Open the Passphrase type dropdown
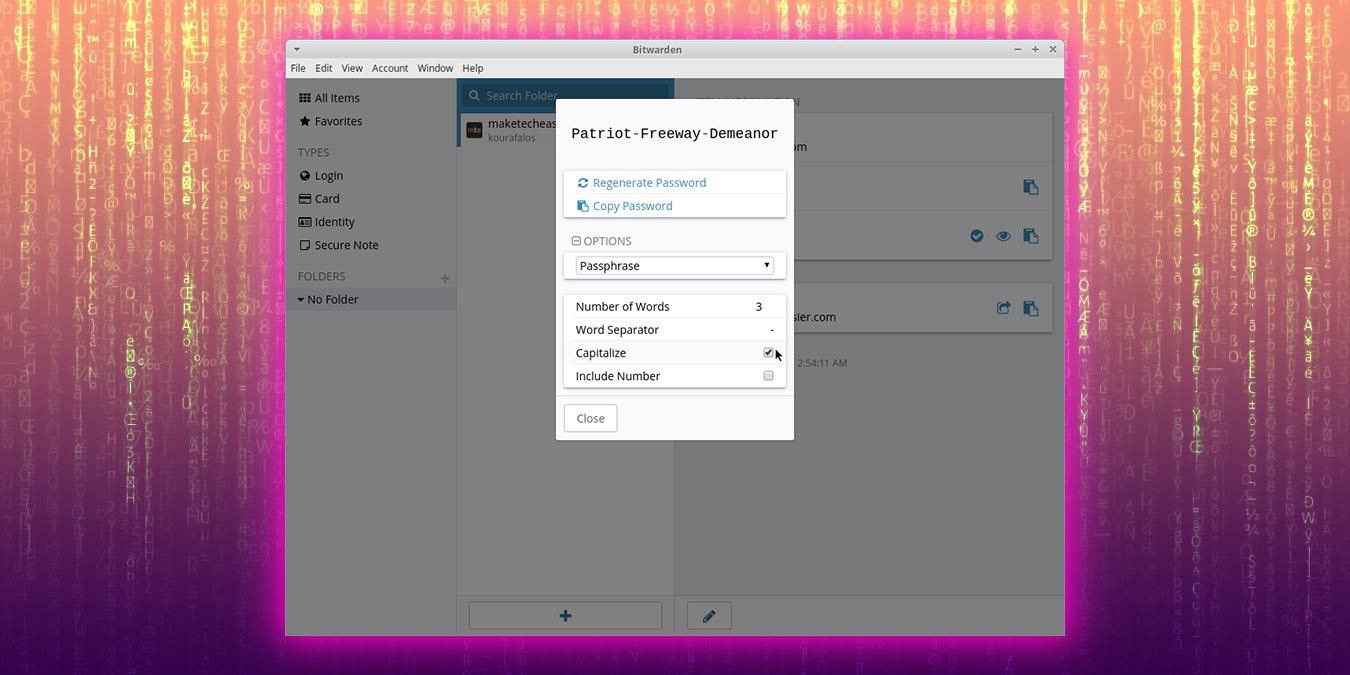Screen dimensions: 1350x675 click(672, 265)
